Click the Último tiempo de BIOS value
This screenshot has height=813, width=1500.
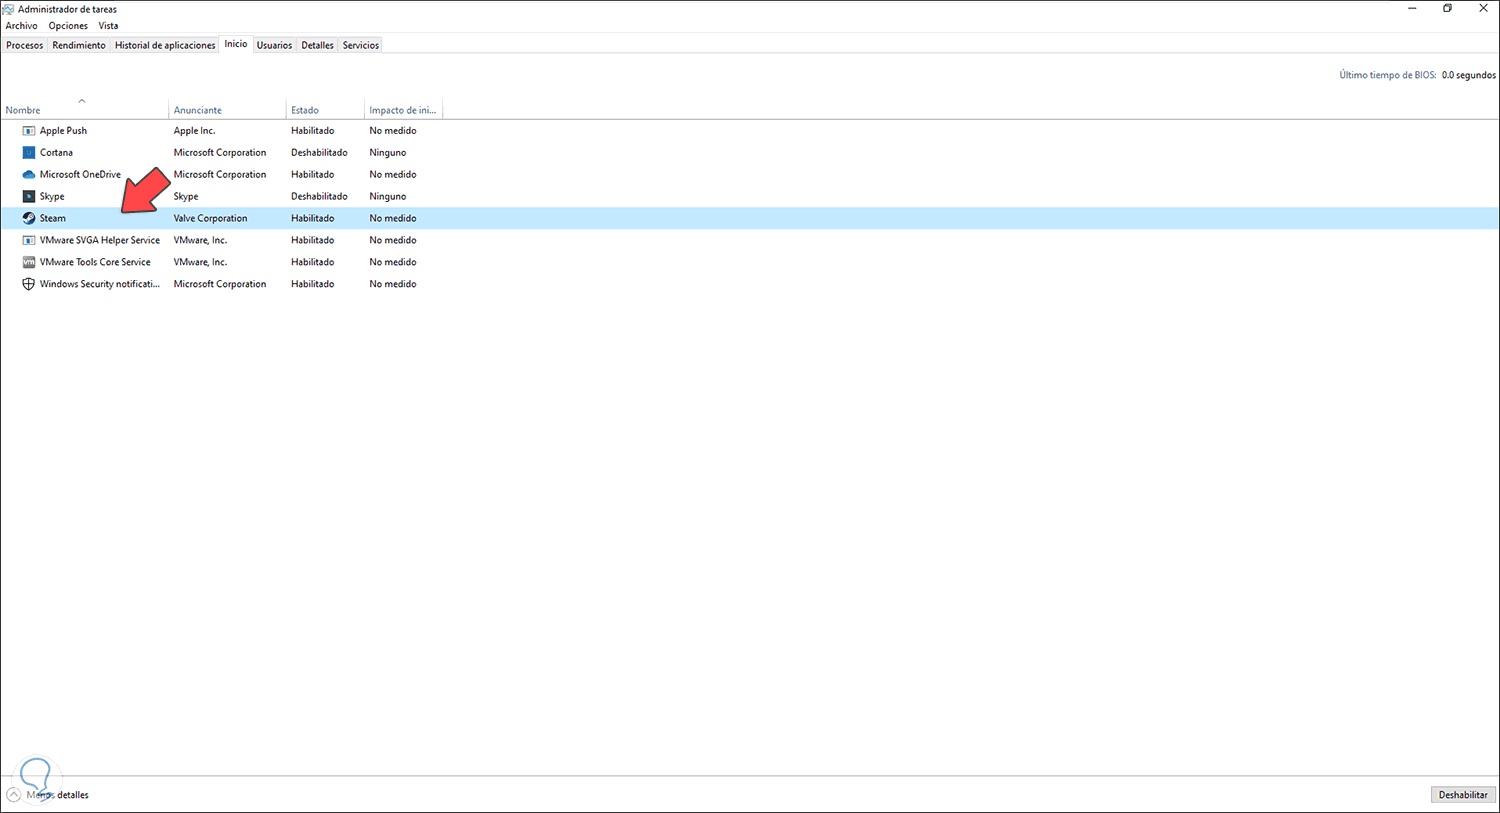coord(1469,75)
